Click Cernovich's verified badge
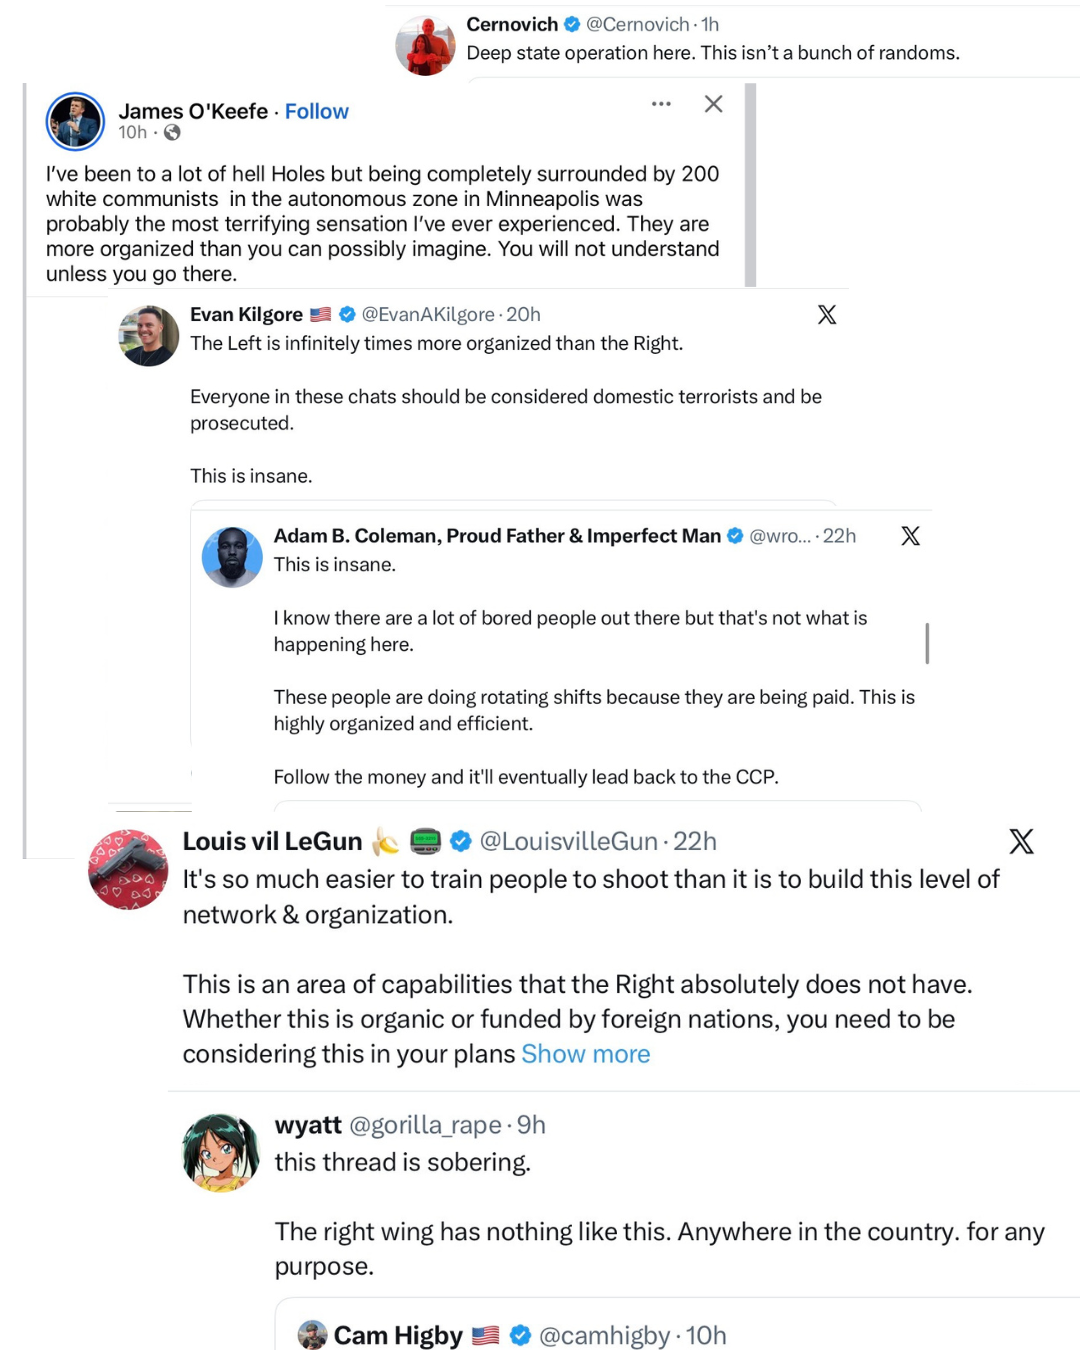This screenshot has width=1080, height=1350. click(572, 24)
